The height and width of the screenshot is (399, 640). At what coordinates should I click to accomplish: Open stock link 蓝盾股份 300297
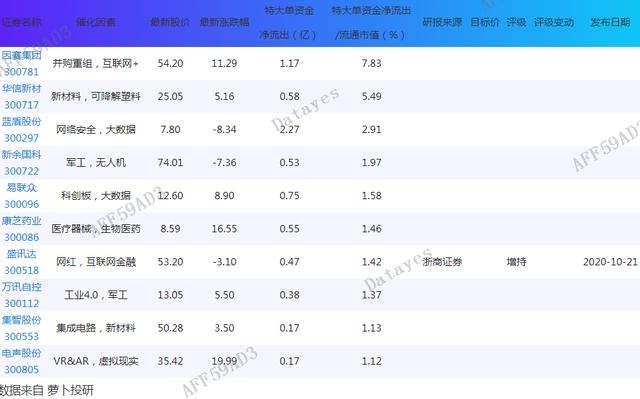21,130
